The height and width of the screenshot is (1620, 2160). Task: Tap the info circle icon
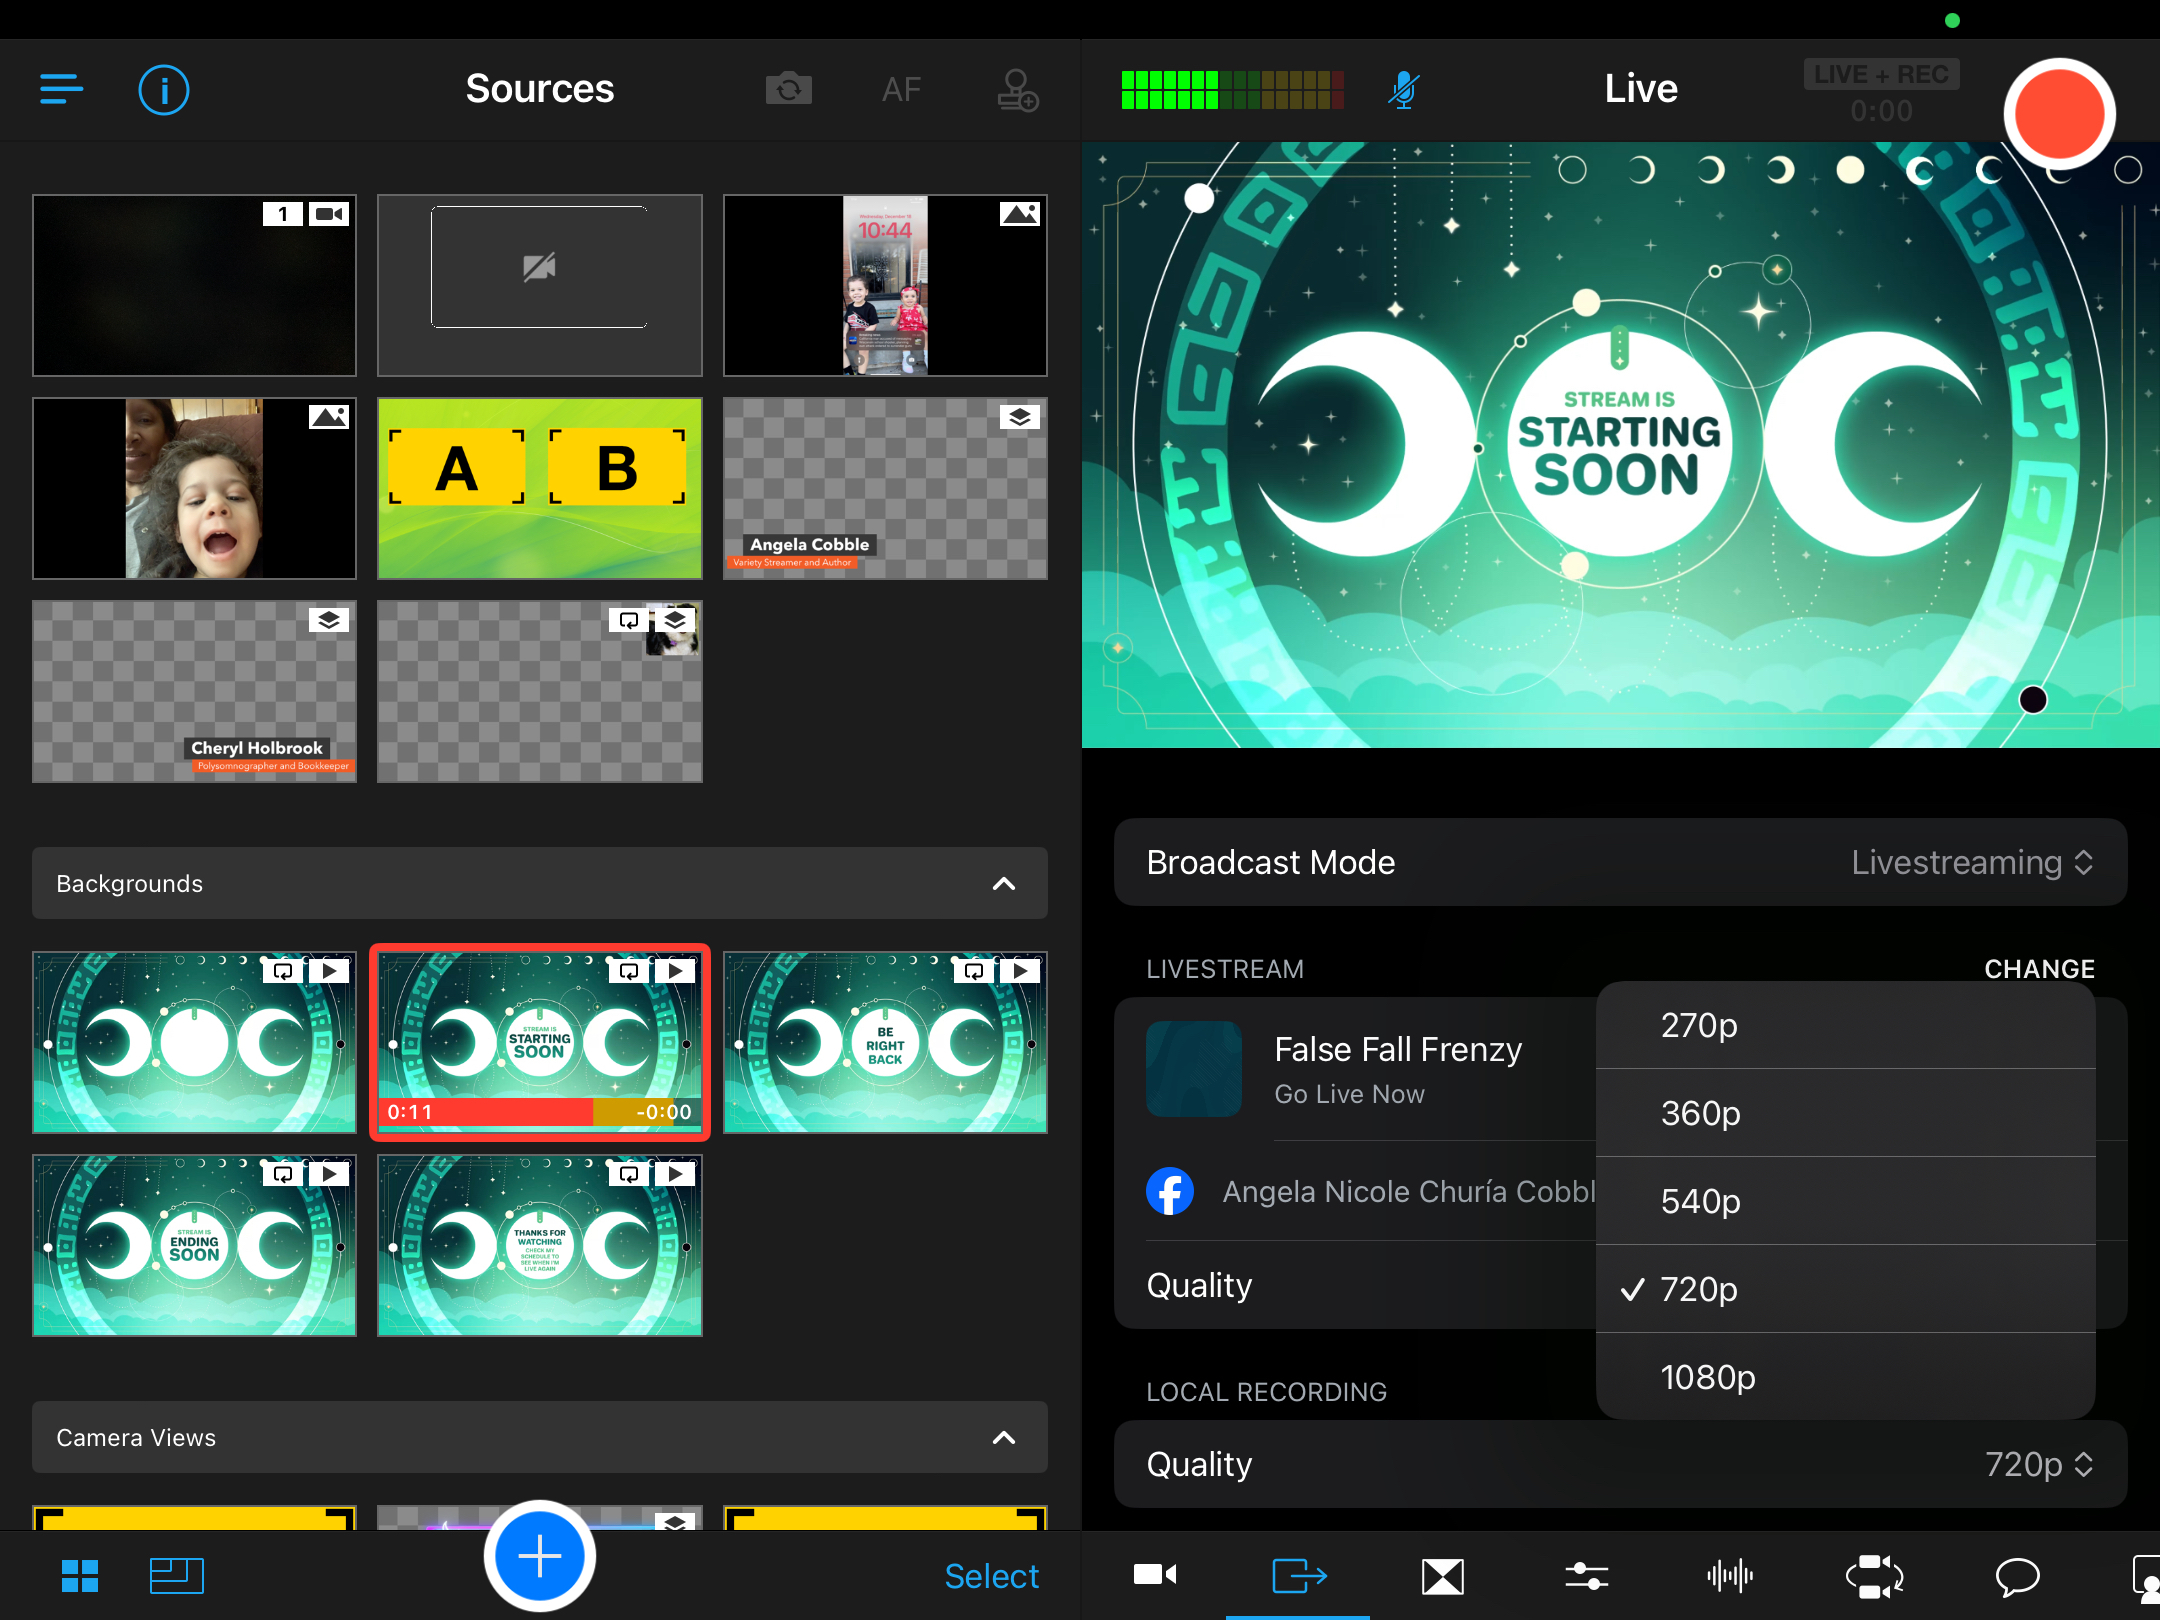coord(163,90)
